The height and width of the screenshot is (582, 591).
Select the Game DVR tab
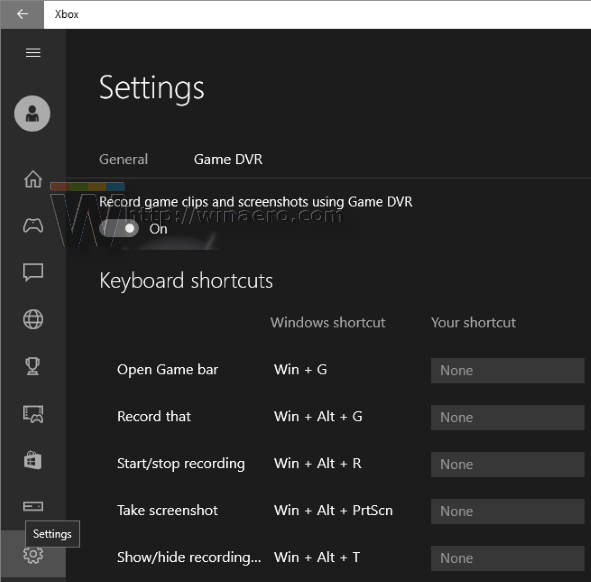(228, 159)
